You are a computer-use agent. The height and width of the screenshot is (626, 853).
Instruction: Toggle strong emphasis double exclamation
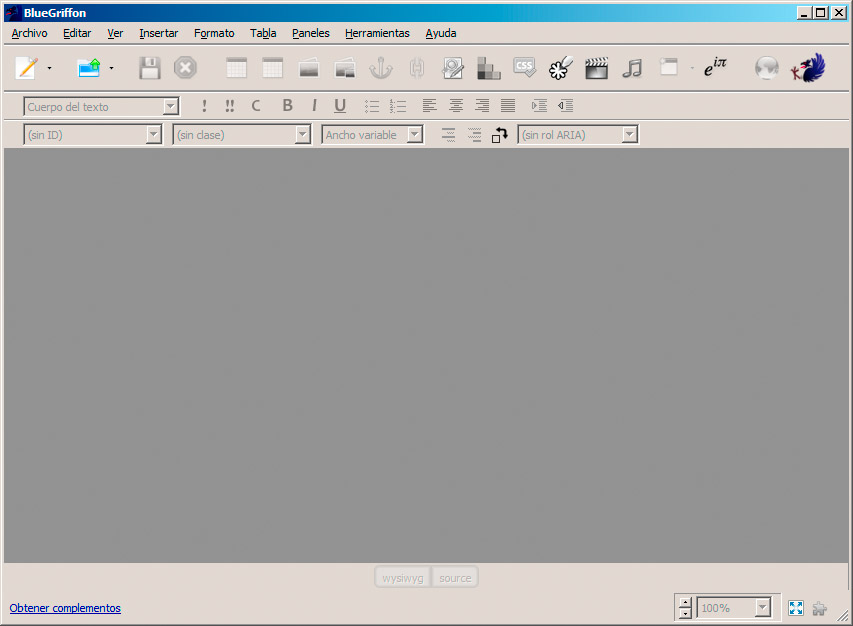pos(230,106)
